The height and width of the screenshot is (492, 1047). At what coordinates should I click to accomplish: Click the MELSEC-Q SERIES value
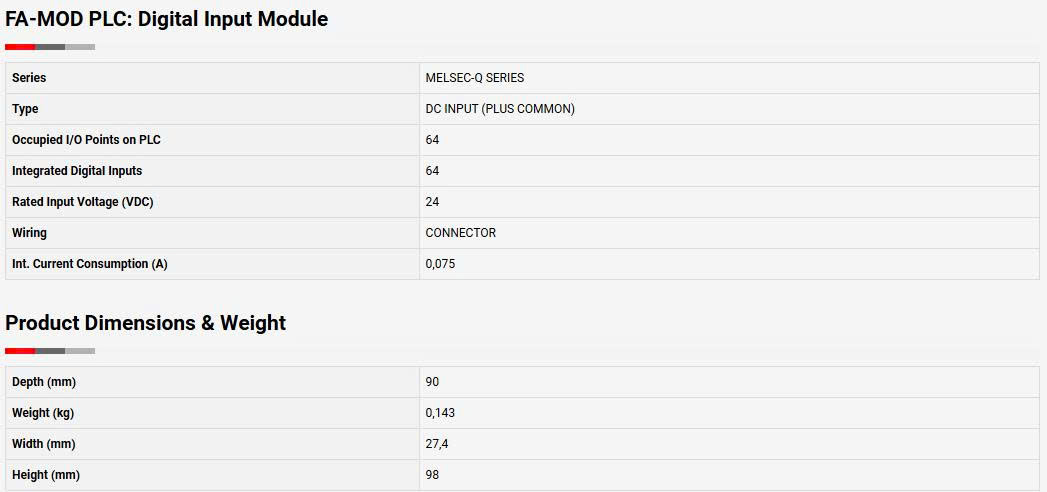475,78
